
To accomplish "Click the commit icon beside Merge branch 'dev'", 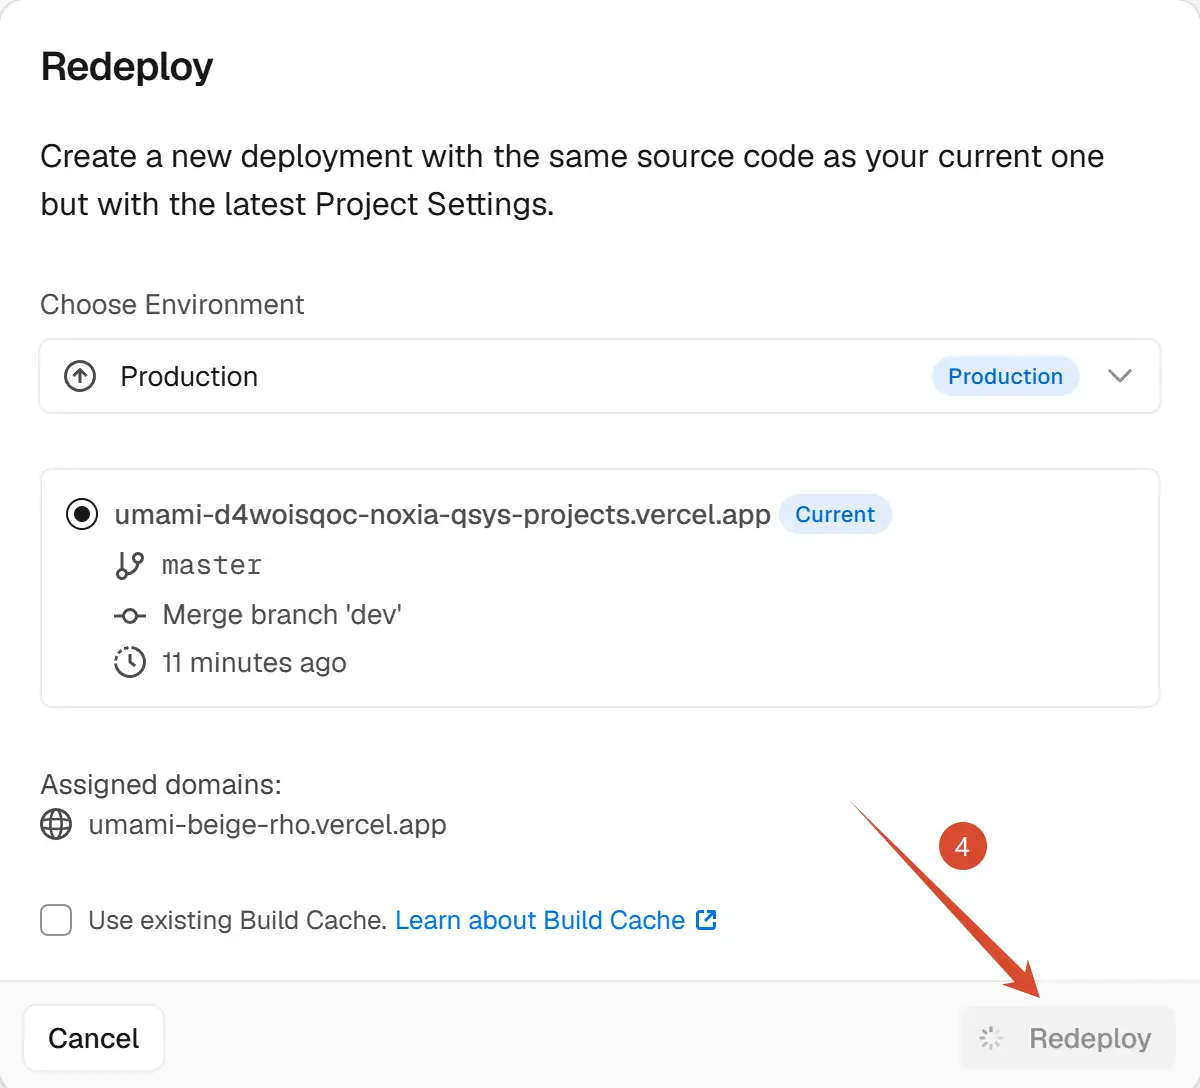I will [130, 615].
